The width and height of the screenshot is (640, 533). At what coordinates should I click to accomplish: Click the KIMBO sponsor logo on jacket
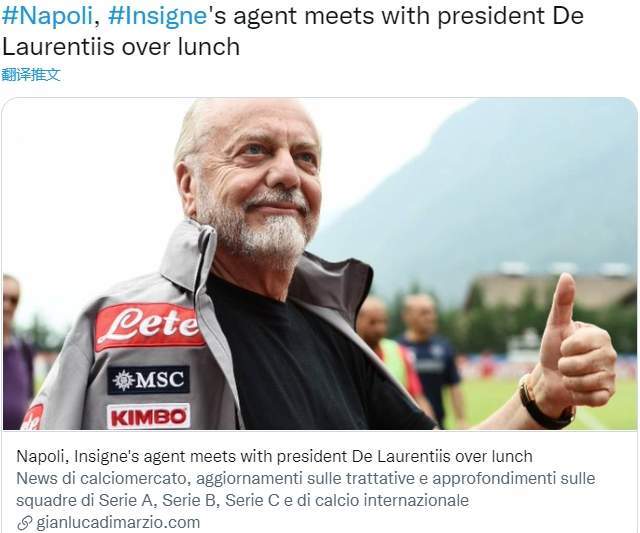coord(149,416)
